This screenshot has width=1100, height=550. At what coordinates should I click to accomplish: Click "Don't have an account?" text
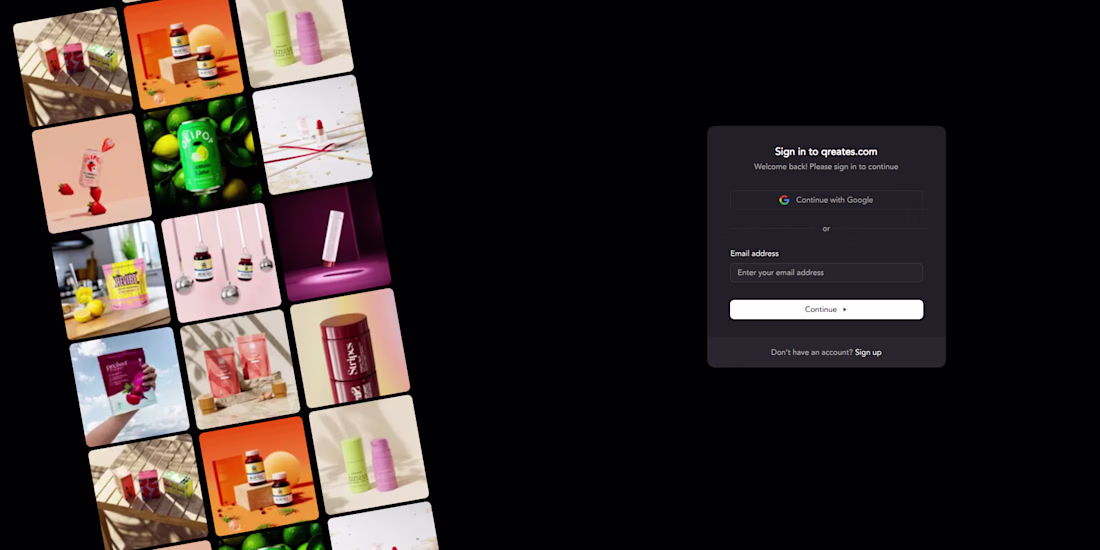pos(811,352)
